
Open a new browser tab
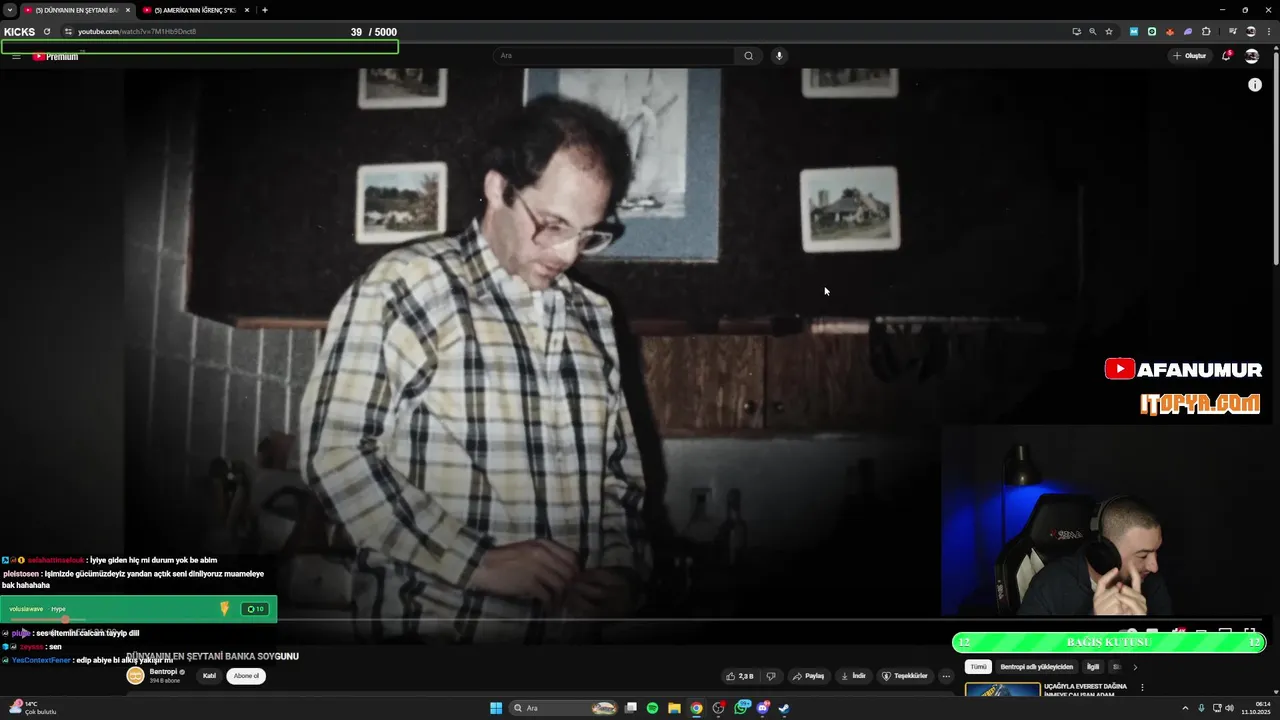(265, 10)
